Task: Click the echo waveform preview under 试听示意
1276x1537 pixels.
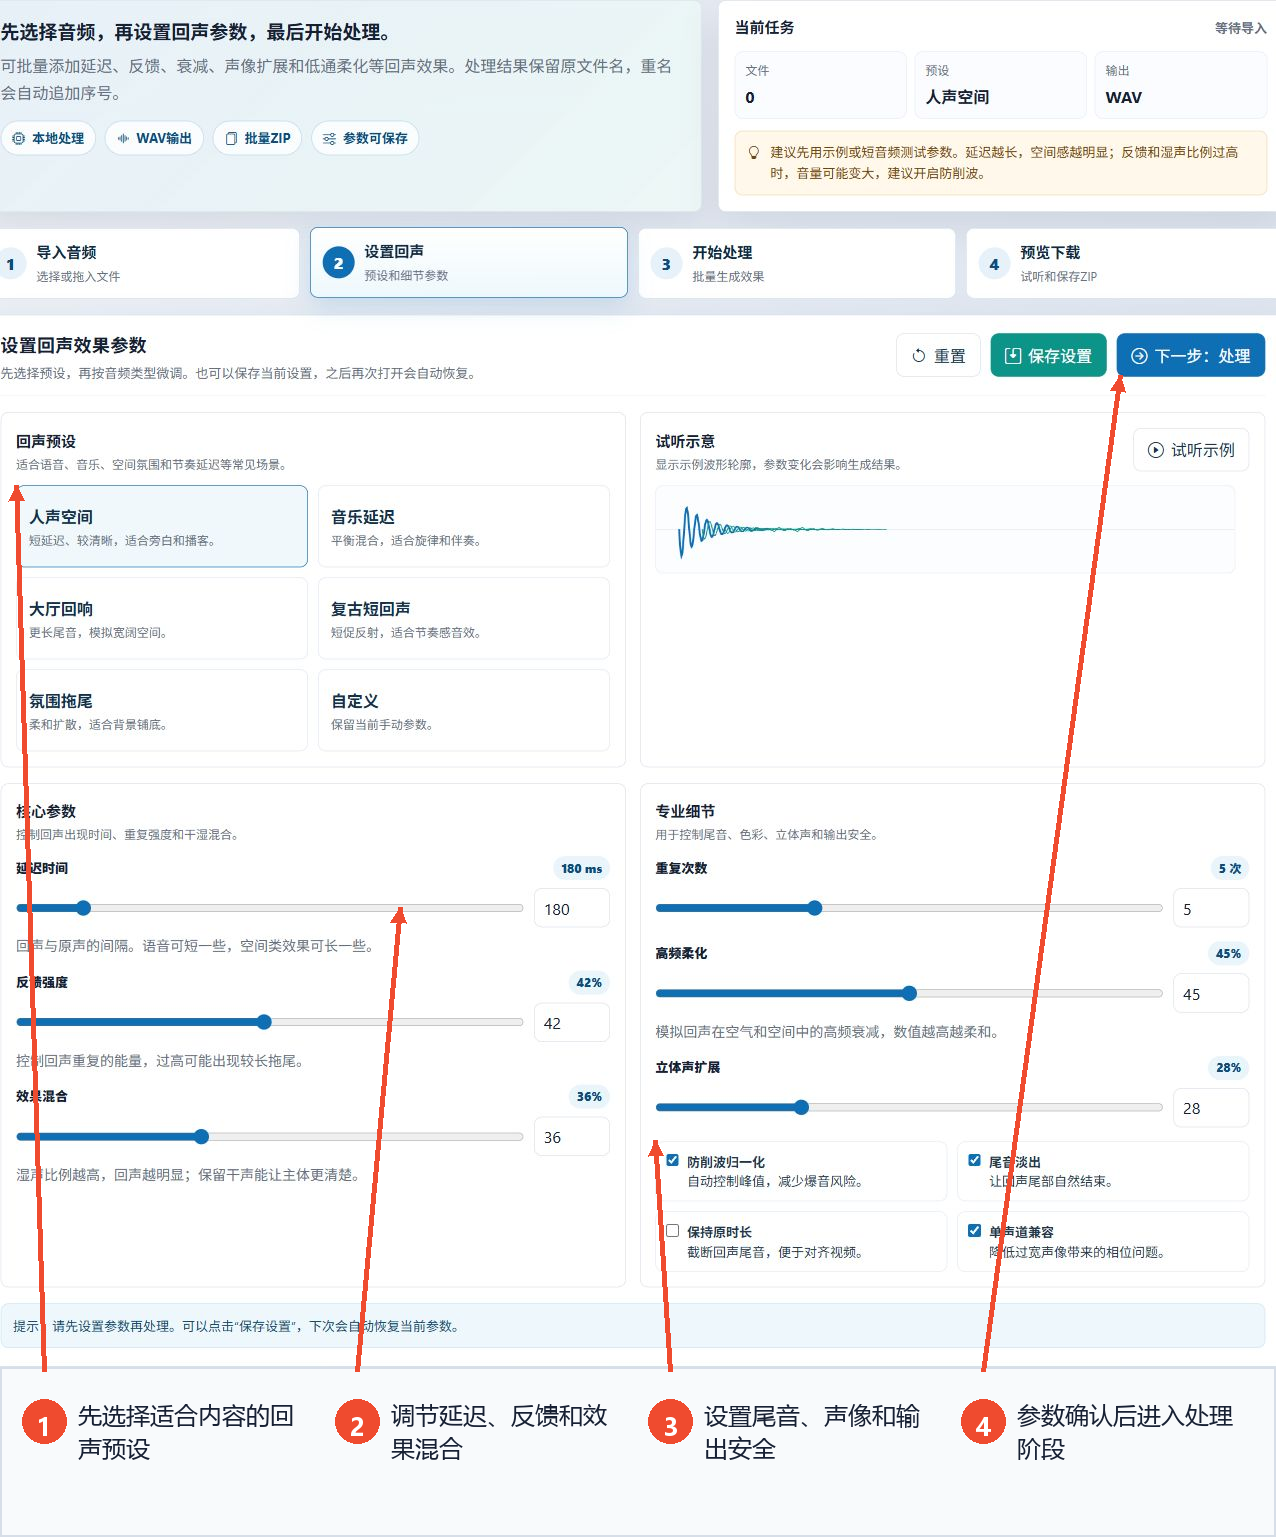Action: (x=945, y=529)
